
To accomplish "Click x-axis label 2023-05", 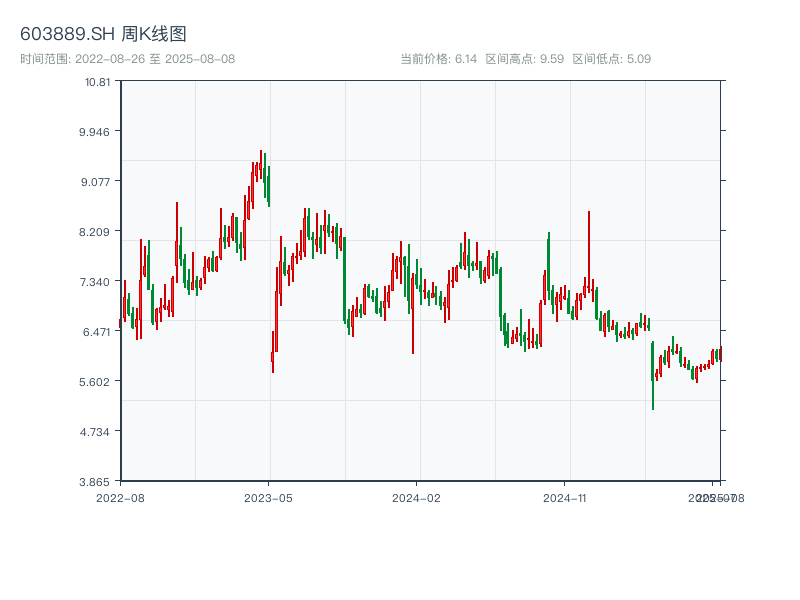I will (268, 498).
